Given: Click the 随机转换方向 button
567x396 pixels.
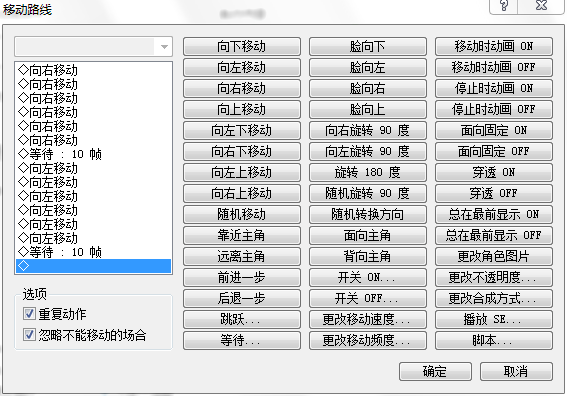Looking at the screenshot, I should pyautogui.click(x=368, y=214).
